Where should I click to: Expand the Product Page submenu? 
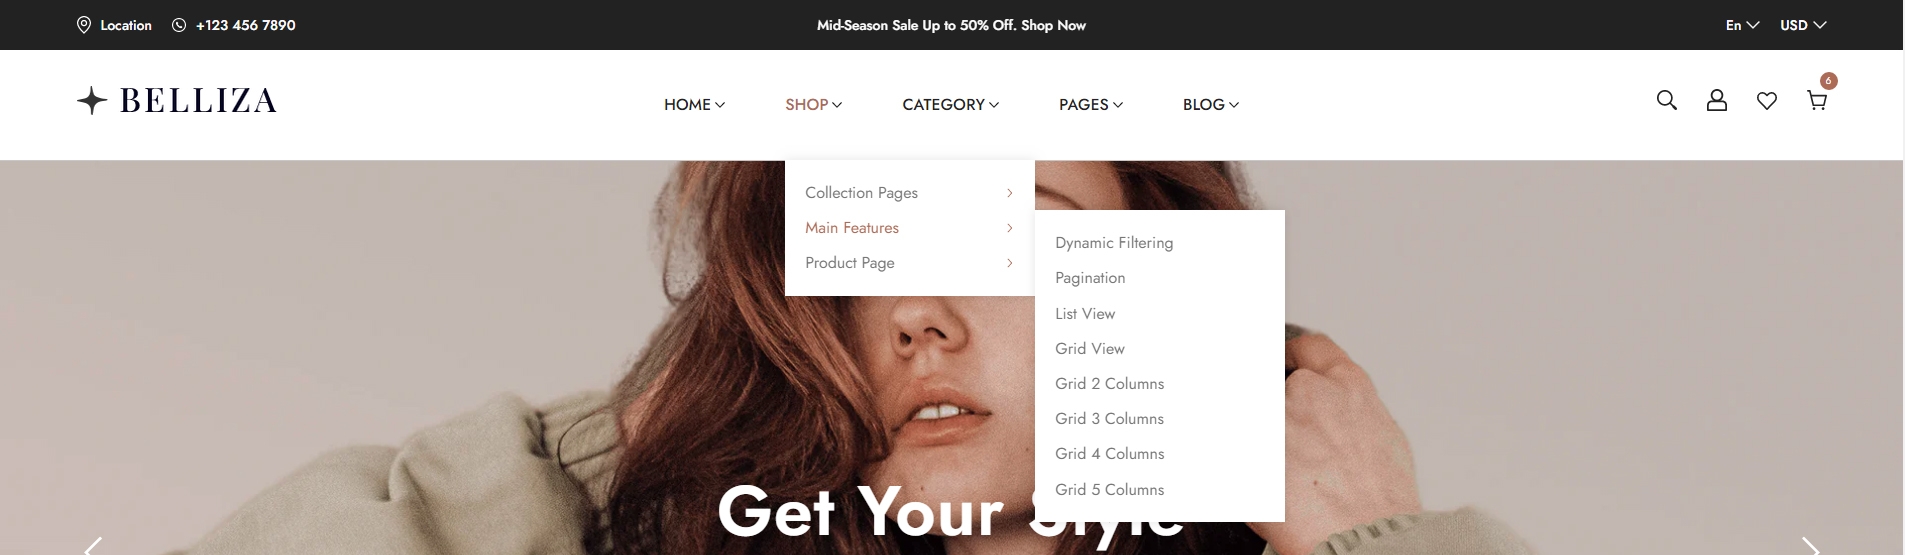coord(909,263)
